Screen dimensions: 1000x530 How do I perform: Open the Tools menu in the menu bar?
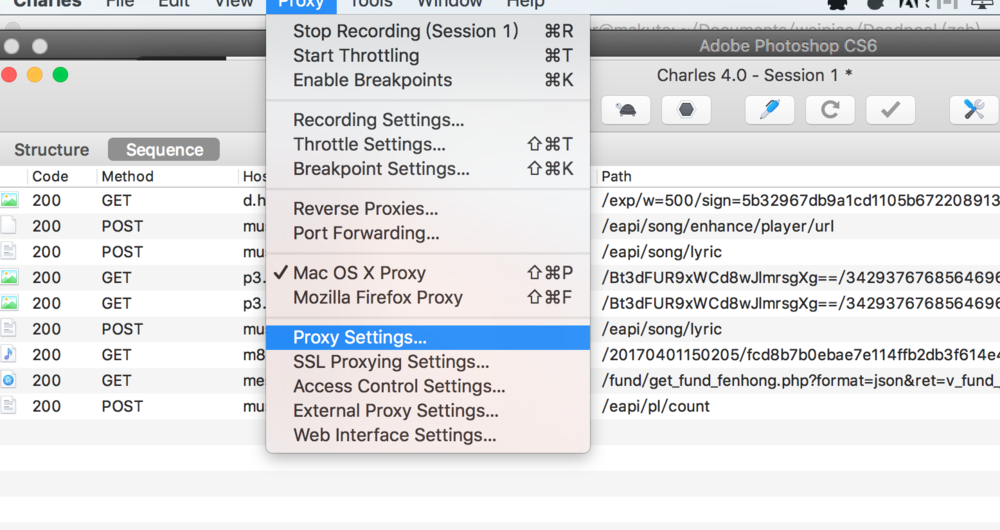[370, 4]
